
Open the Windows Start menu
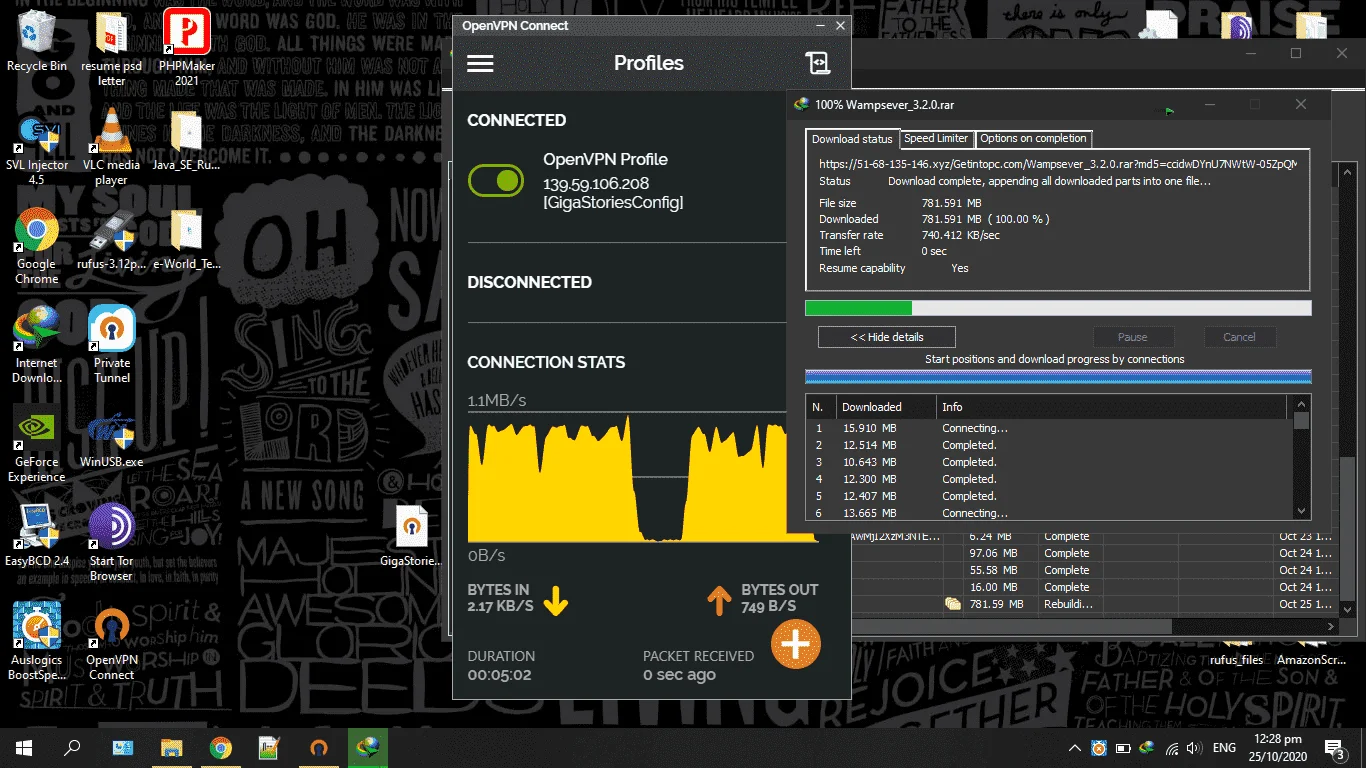24,748
